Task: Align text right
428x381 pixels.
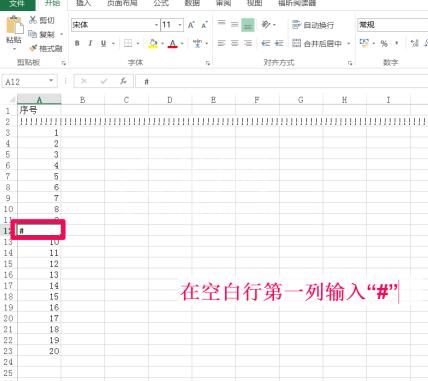Action: click(x=248, y=43)
